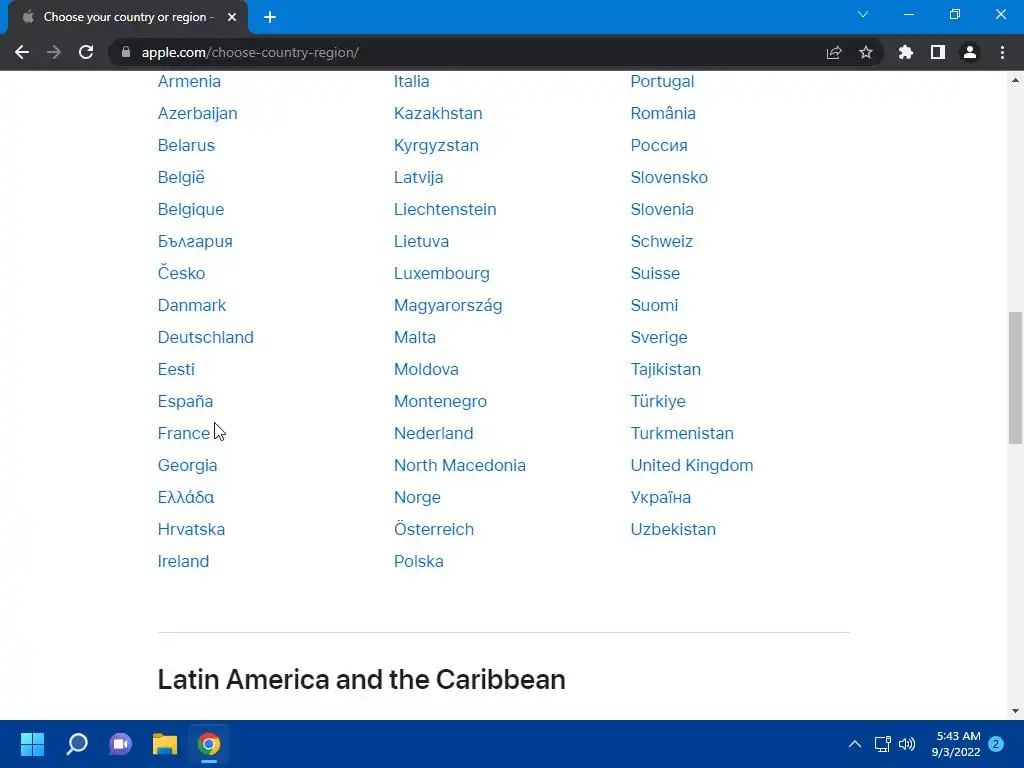This screenshot has width=1024, height=768.
Task: Open Chrome extensions puzzle icon
Action: click(x=906, y=52)
